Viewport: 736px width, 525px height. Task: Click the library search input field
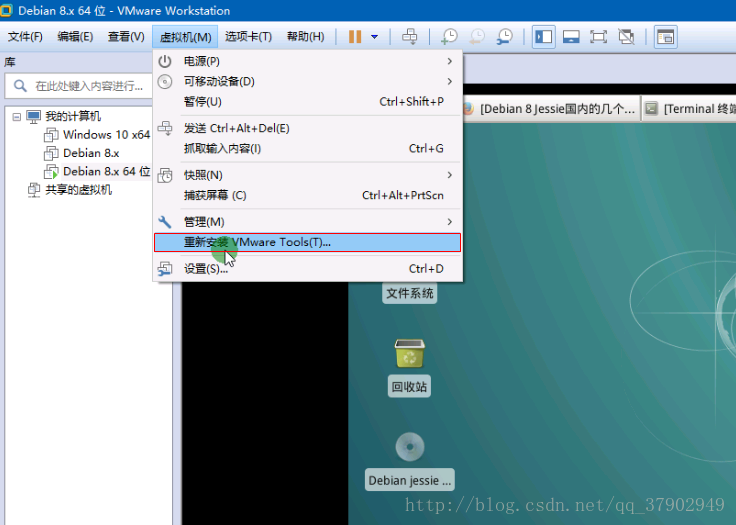point(79,86)
